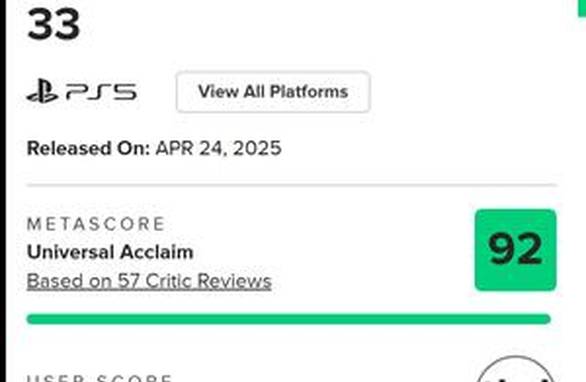The height and width of the screenshot is (382, 586).
Task: Click the Released On label
Action: pyautogui.click(x=88, y=148)
